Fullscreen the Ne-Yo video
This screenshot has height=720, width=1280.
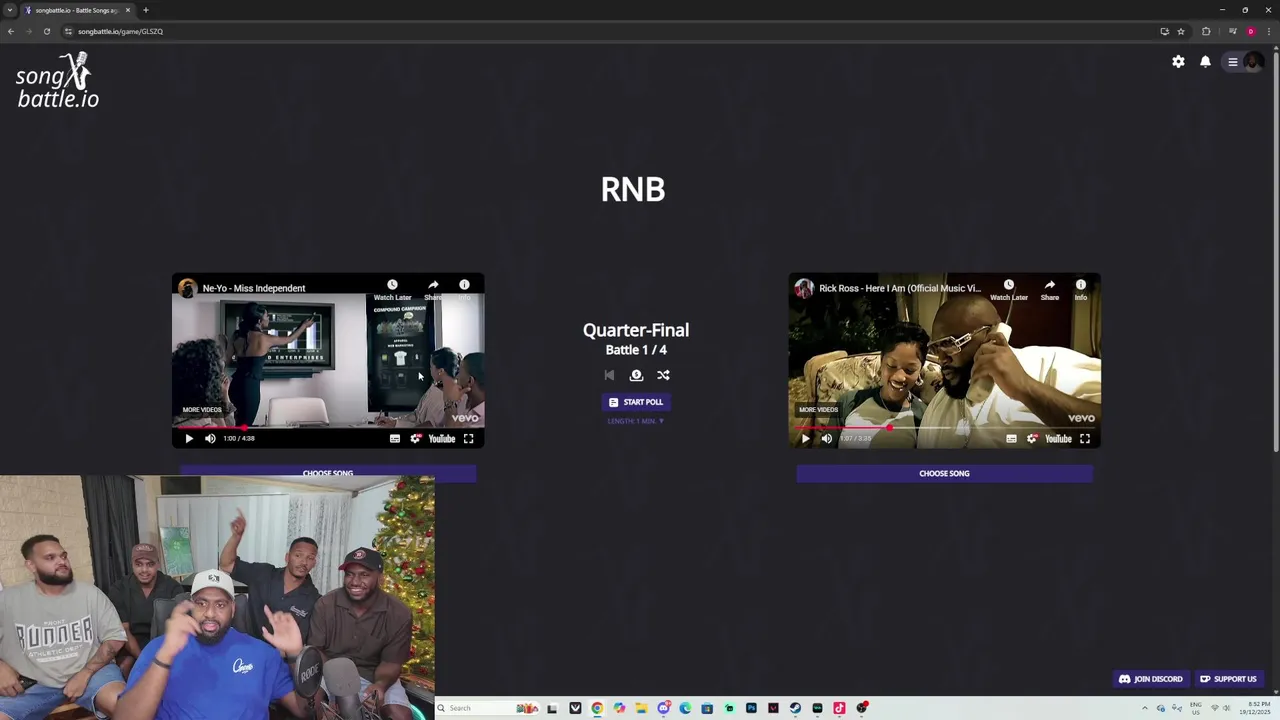click(468, 438)
